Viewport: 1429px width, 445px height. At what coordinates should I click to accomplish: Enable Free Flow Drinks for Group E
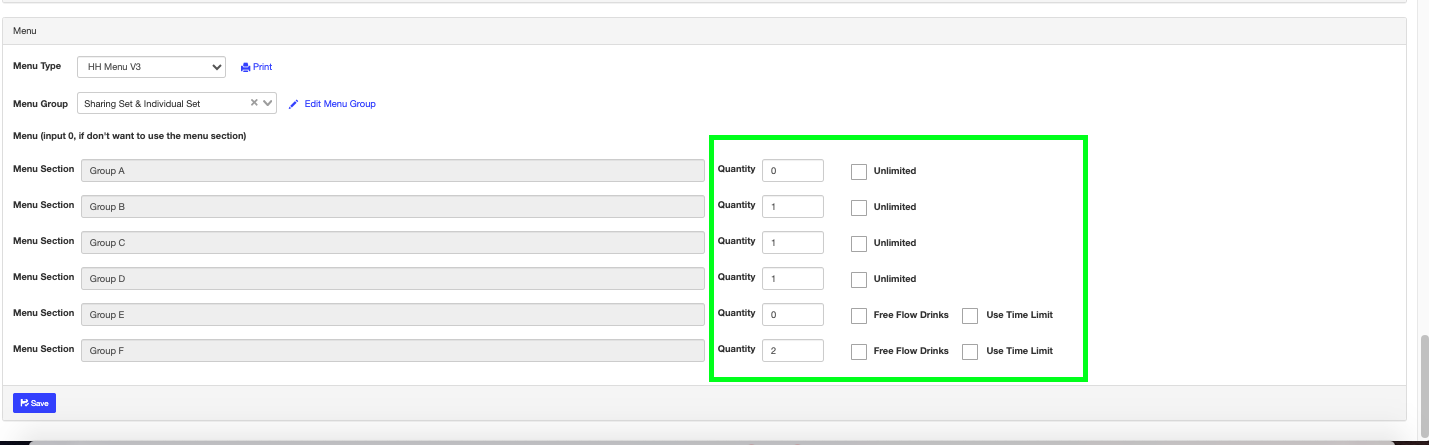point(859,315)
